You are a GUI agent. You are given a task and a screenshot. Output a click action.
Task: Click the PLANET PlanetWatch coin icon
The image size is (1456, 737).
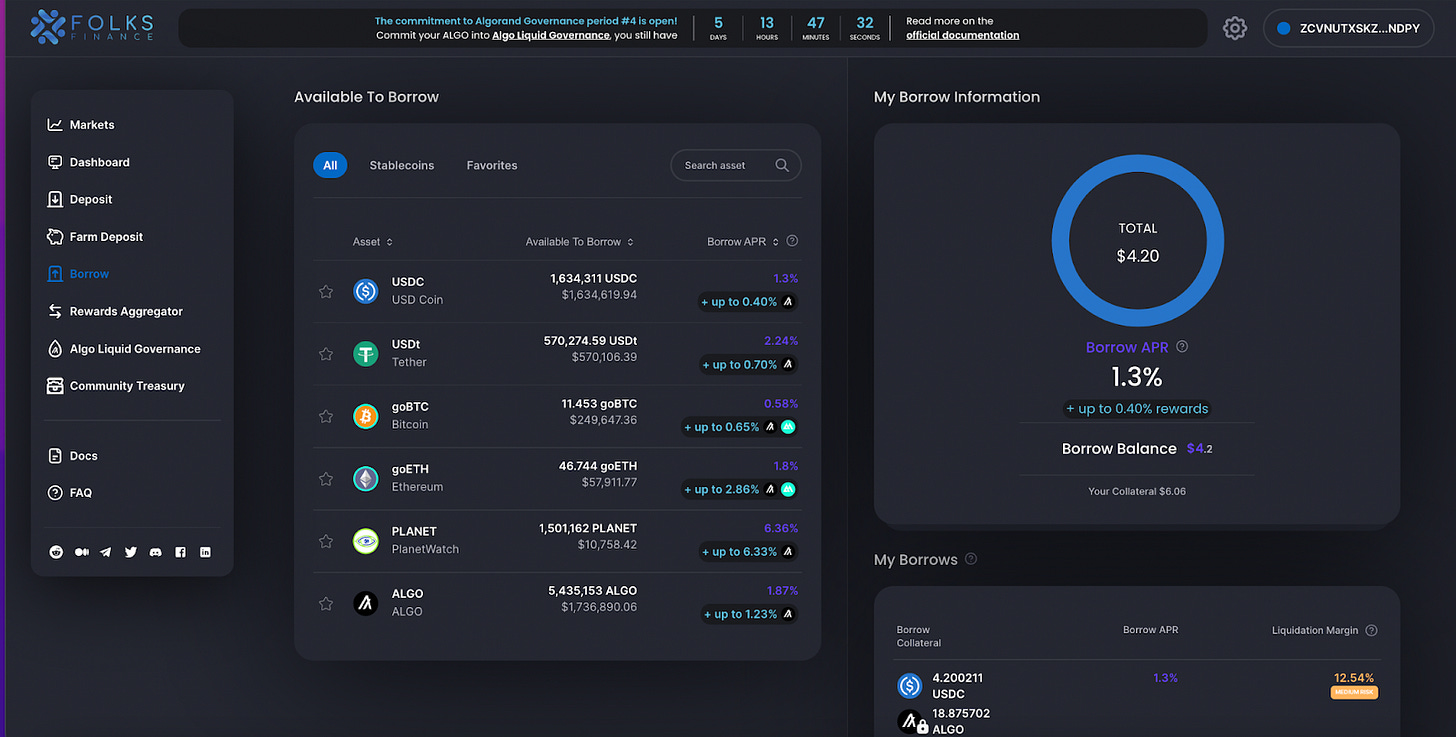point(366,541)
